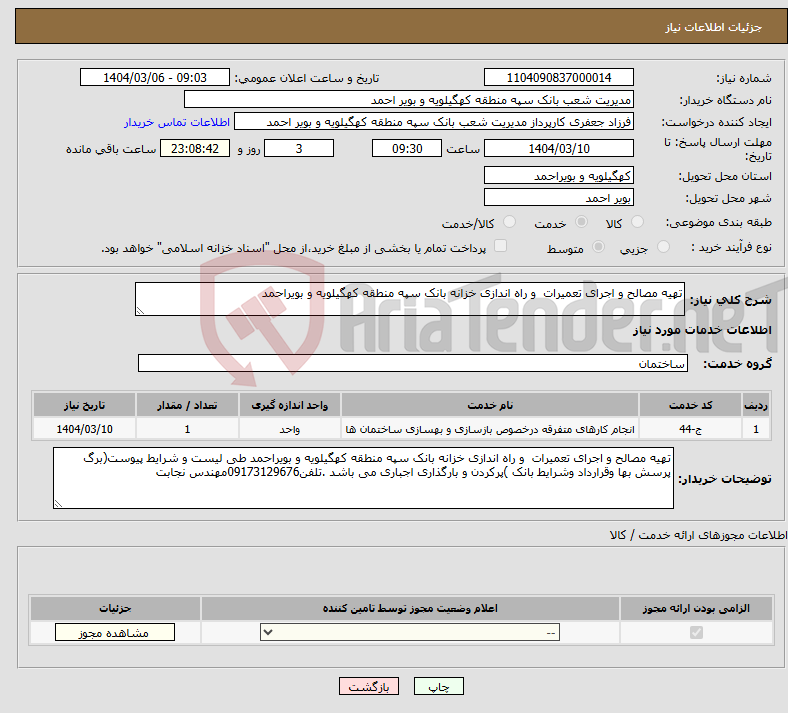Screen dimensions: 788x713
Task: Click the نام دستگاه خریدار field
Action: point(409,99)
